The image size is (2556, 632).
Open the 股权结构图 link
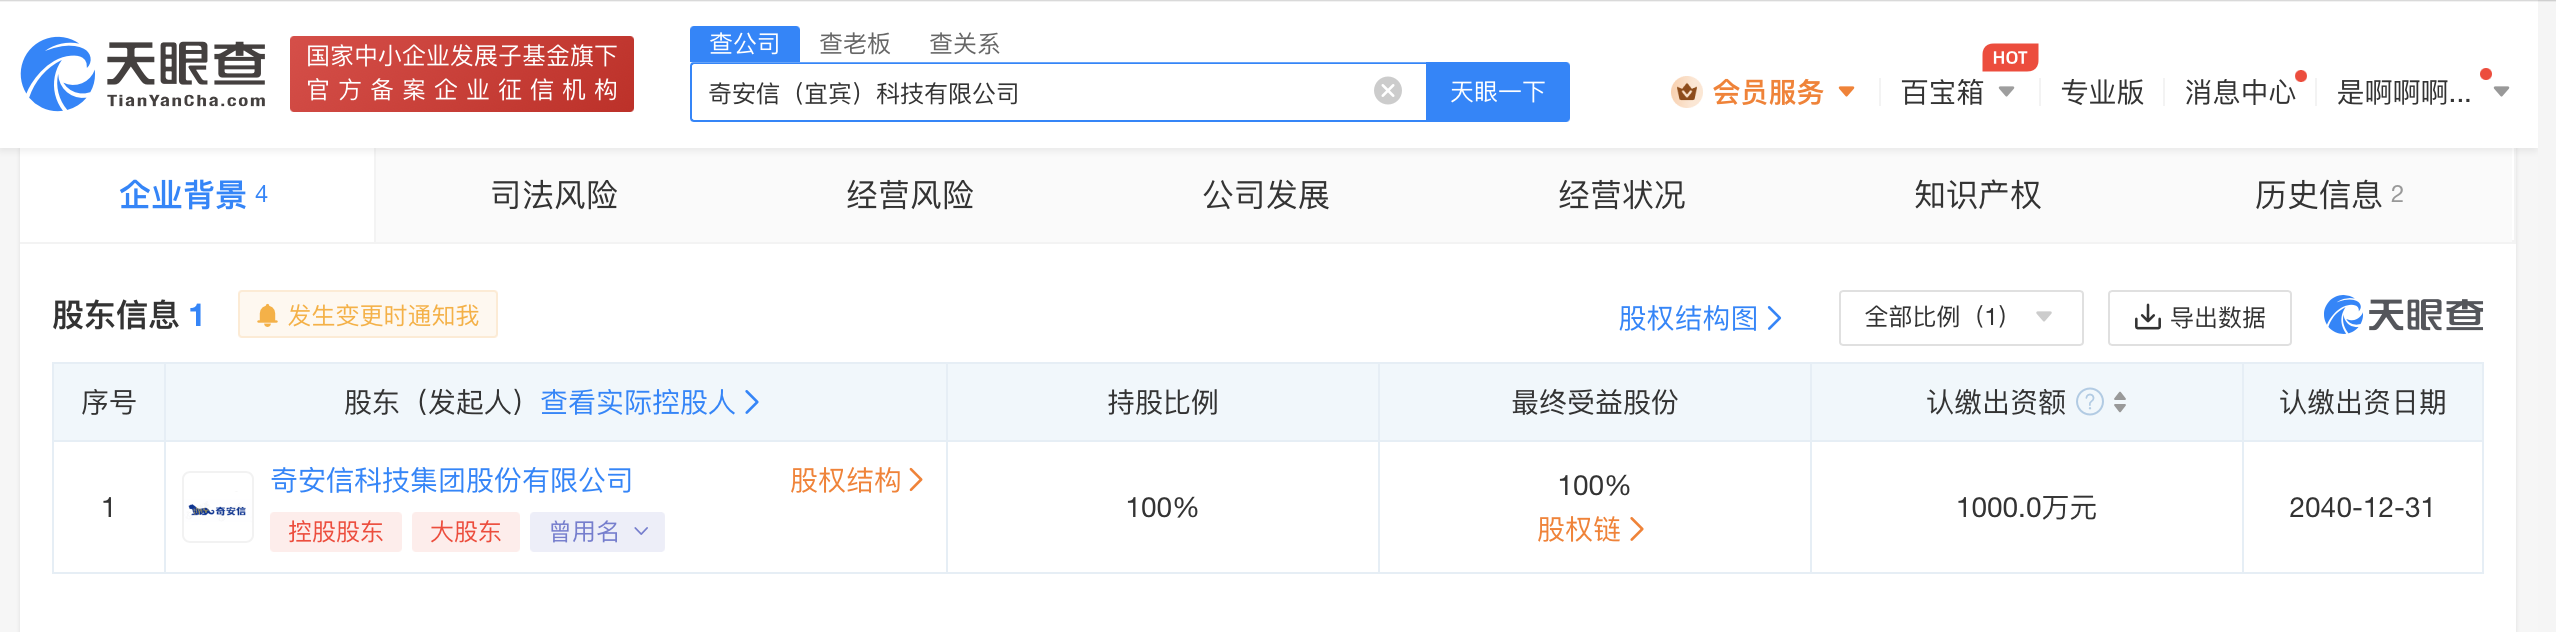click(x=1700, y=318)
